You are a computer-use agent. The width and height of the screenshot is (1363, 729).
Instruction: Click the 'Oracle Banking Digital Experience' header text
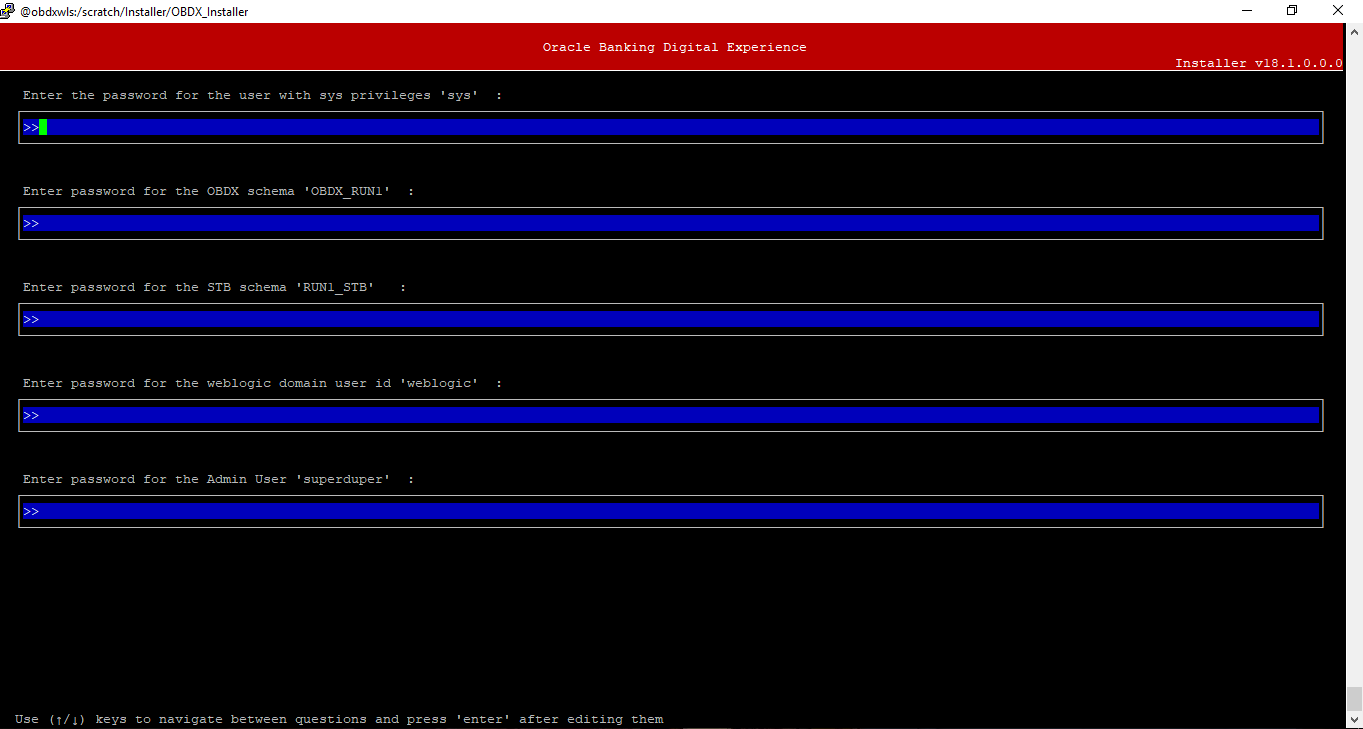[x=674, y=47]
